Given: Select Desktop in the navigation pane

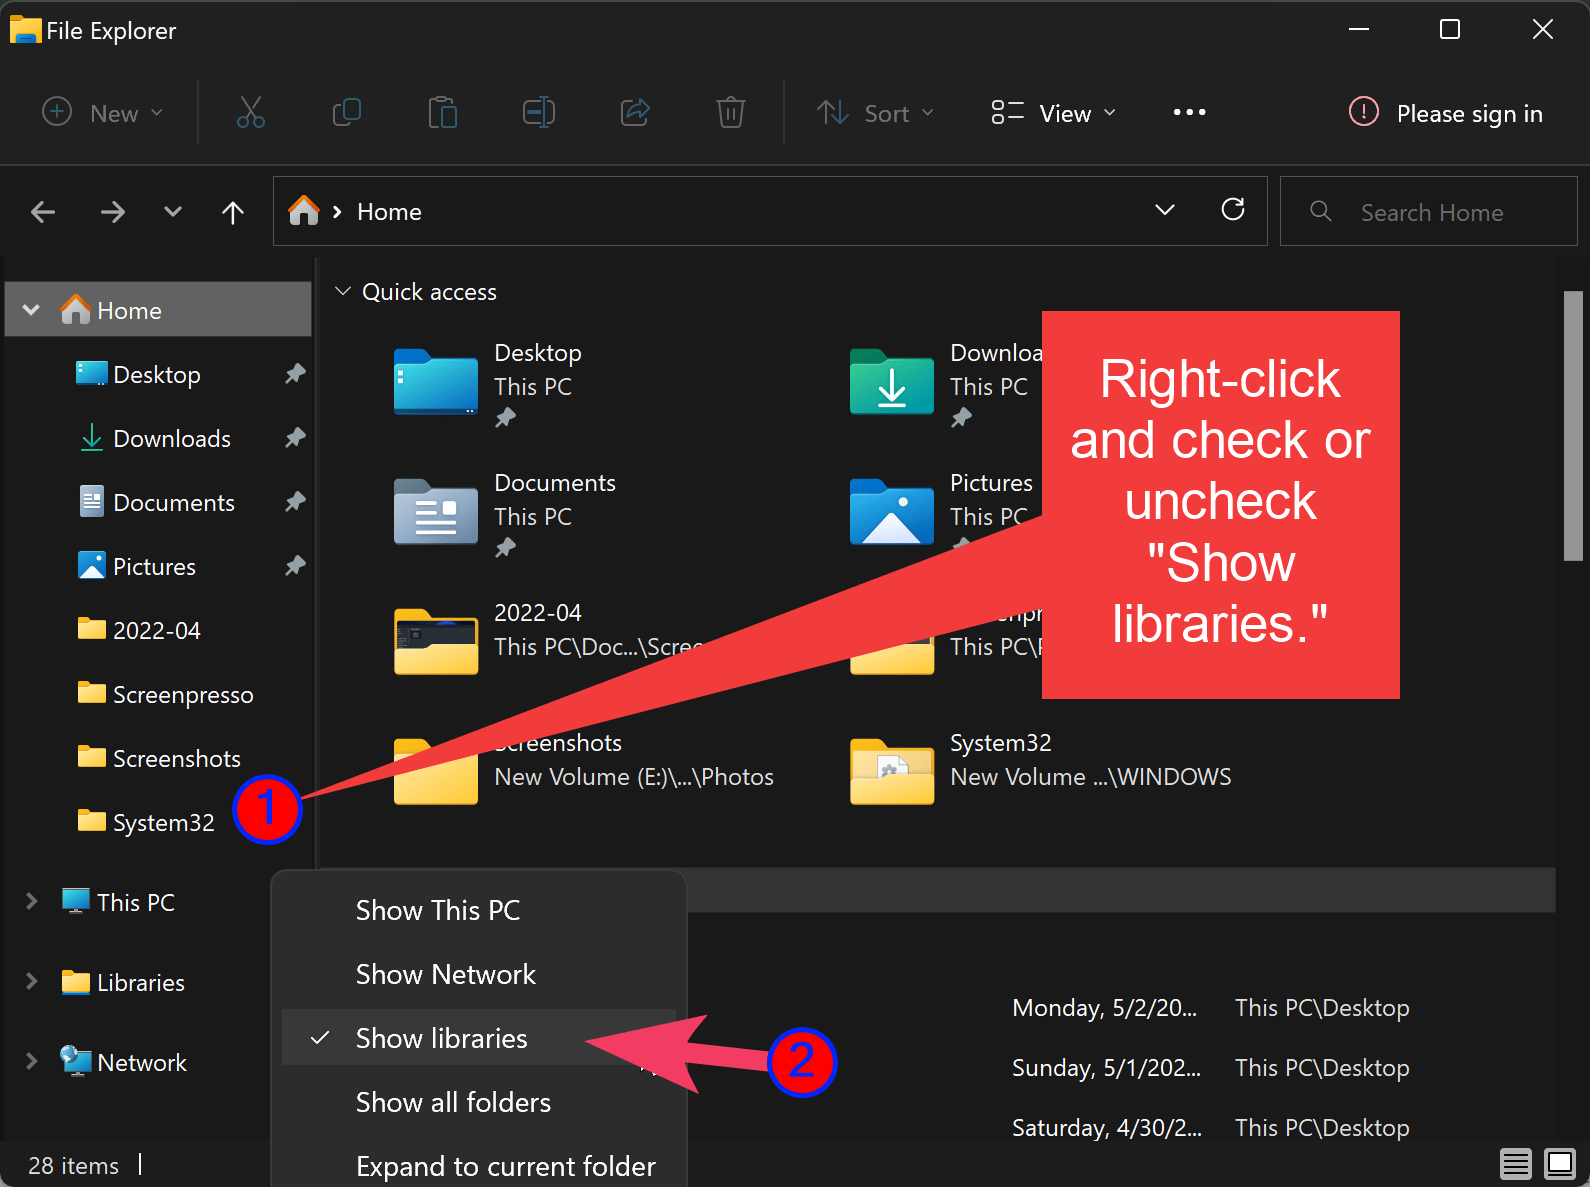Looking at the screenshot, I should click(158, 374).
